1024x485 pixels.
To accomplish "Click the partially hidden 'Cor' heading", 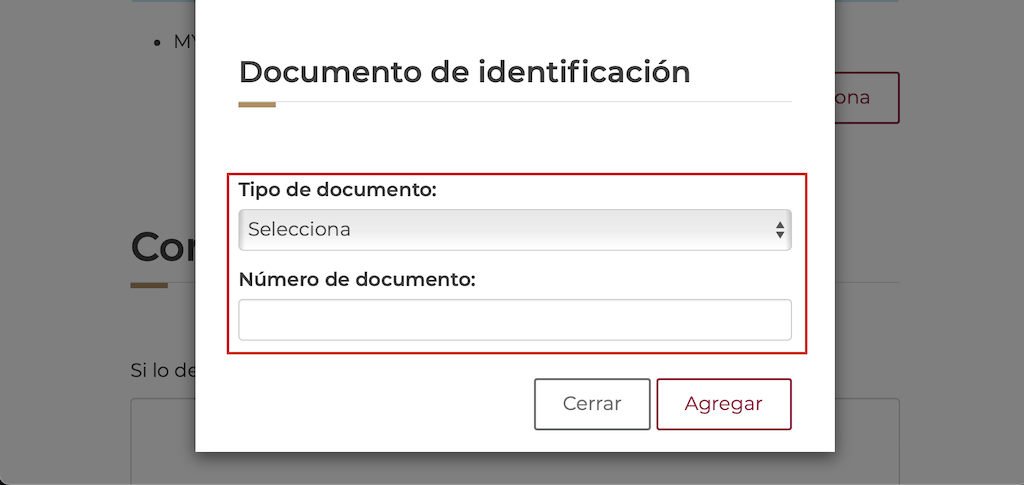I will point(163,247).
